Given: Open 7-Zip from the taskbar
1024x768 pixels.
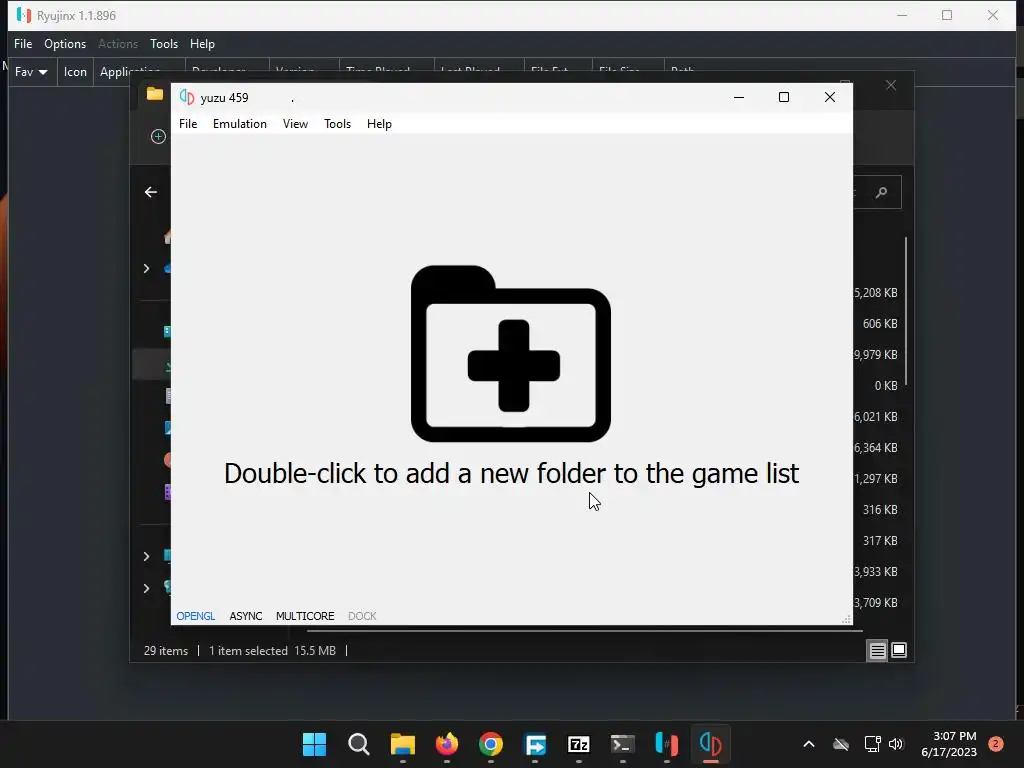Looking at the screenshot, I should [579, 744].
